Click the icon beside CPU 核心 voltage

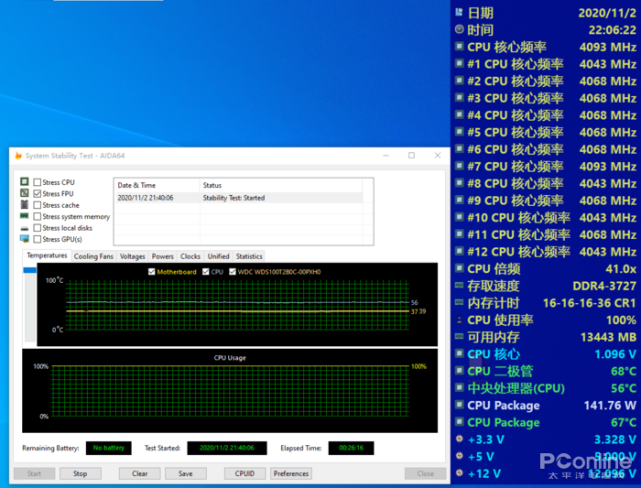(459, 353)
